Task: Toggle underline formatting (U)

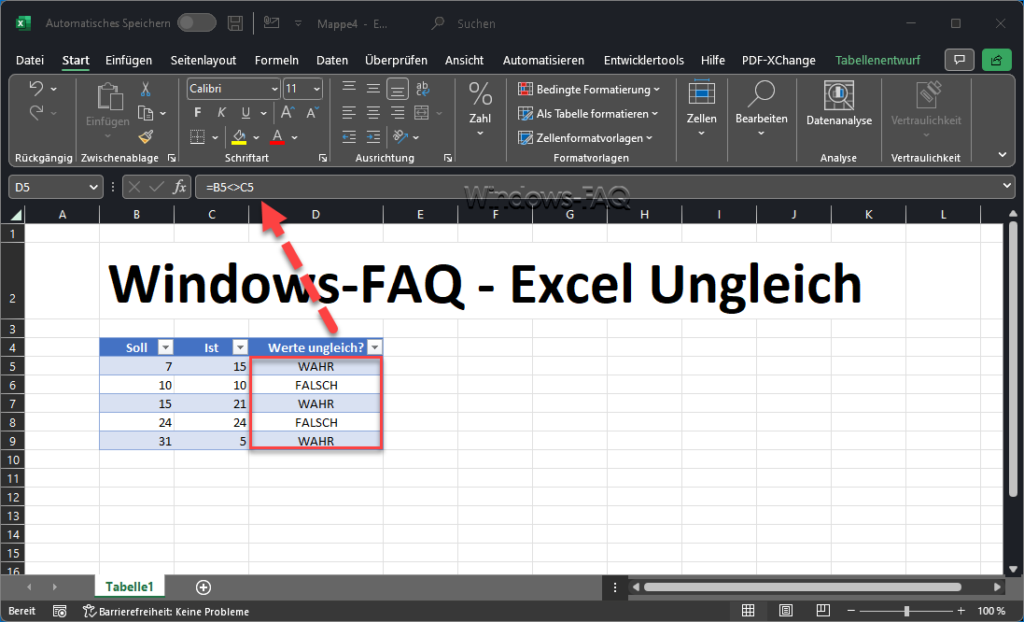Action: click(x=246, y=113)
